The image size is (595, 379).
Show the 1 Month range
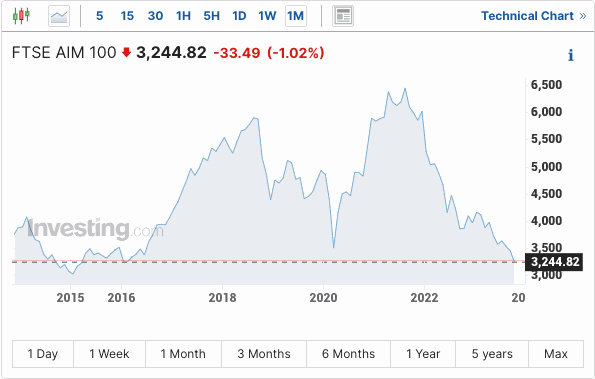click(x=183, y=354)
